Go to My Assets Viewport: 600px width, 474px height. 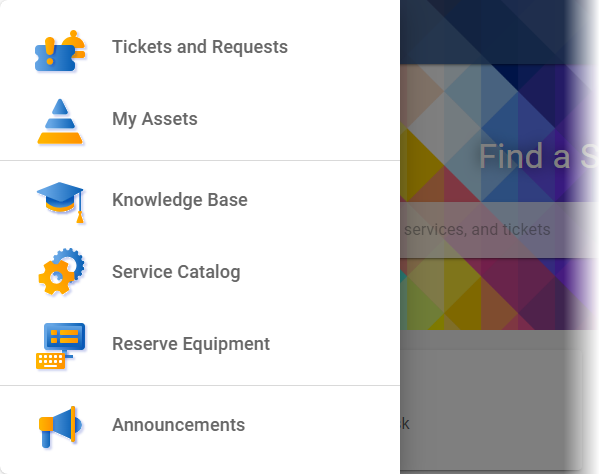click(x=200, y=119)
